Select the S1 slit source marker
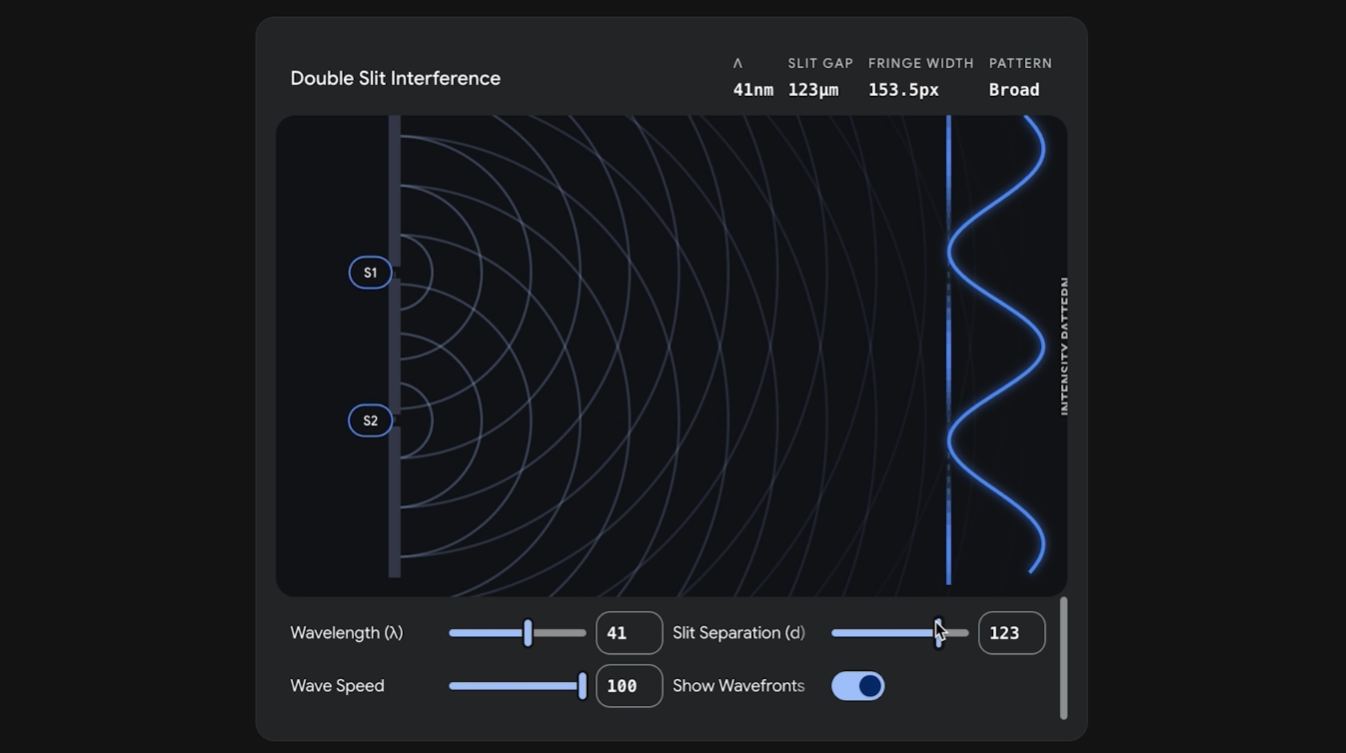The width and height of the screenshot is (1346, 753). coord(370,272)
